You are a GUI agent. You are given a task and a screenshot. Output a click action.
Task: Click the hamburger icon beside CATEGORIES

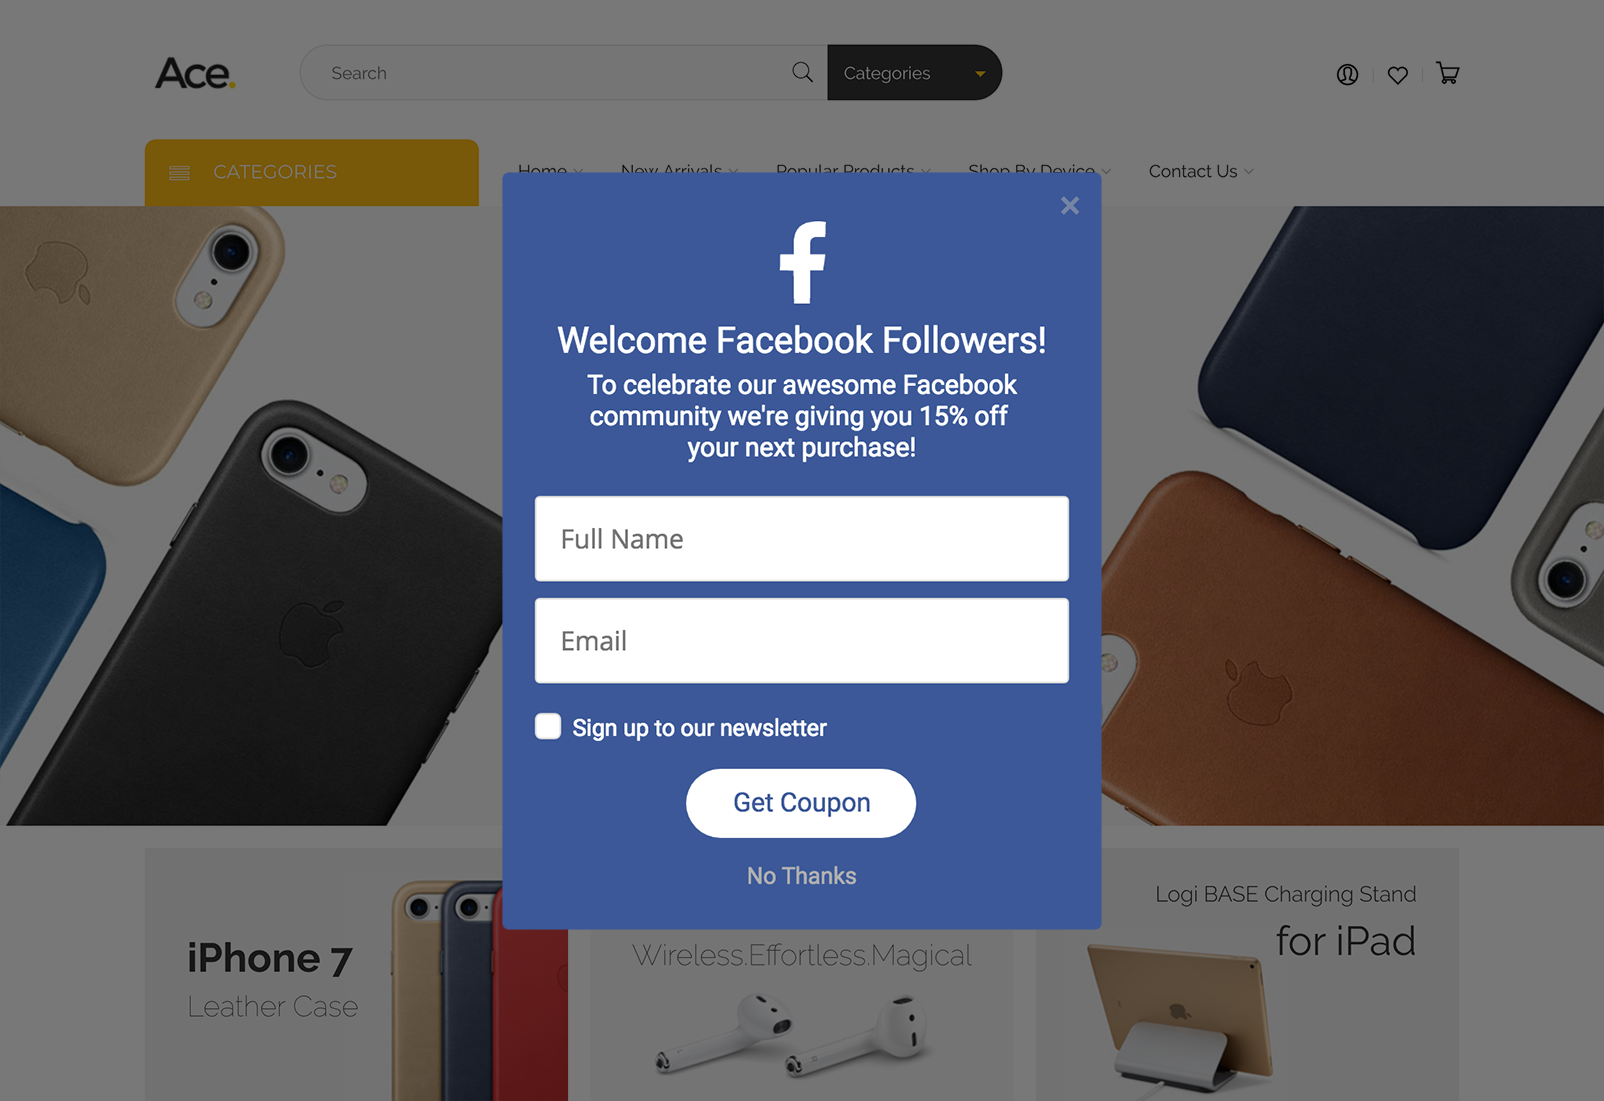(180, 173)
